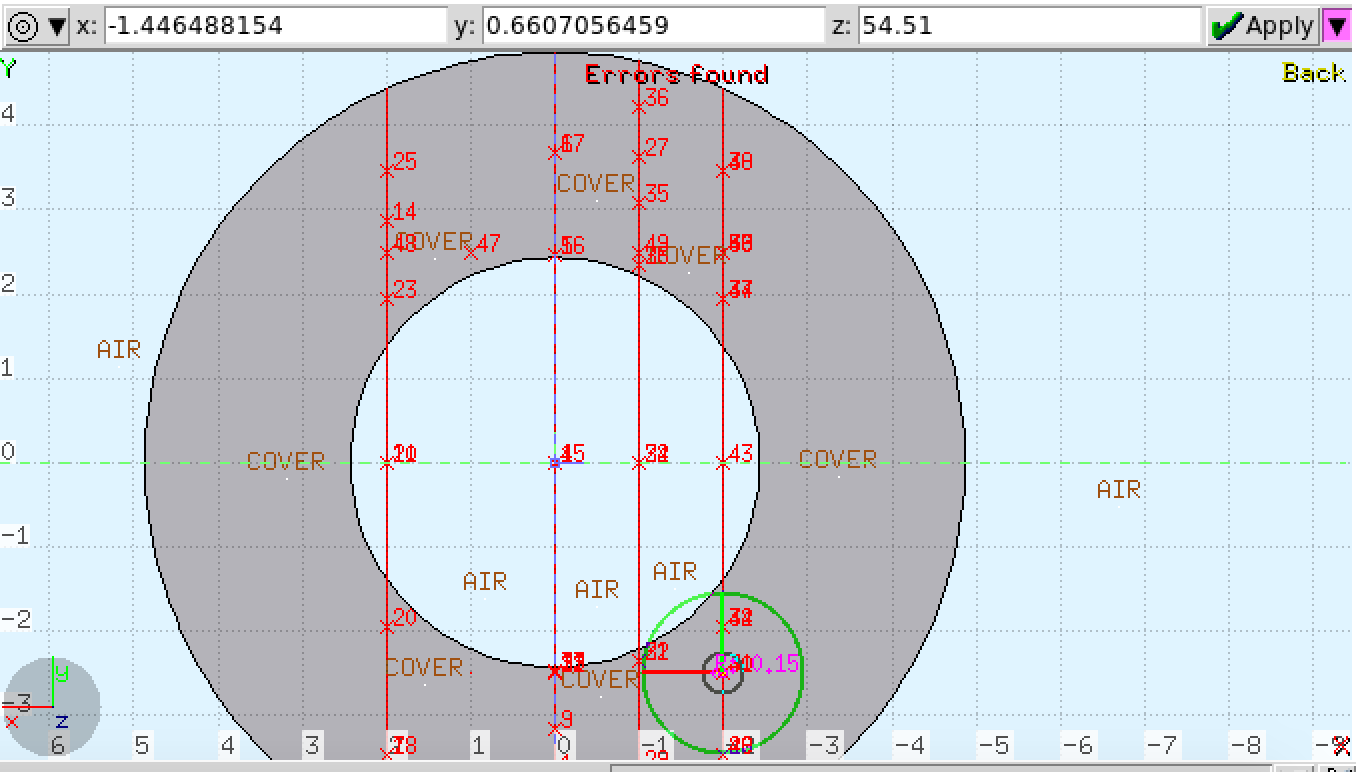Open the dropdown arrow beside the origin icon
1356x772 pixels.
[57, 26]
